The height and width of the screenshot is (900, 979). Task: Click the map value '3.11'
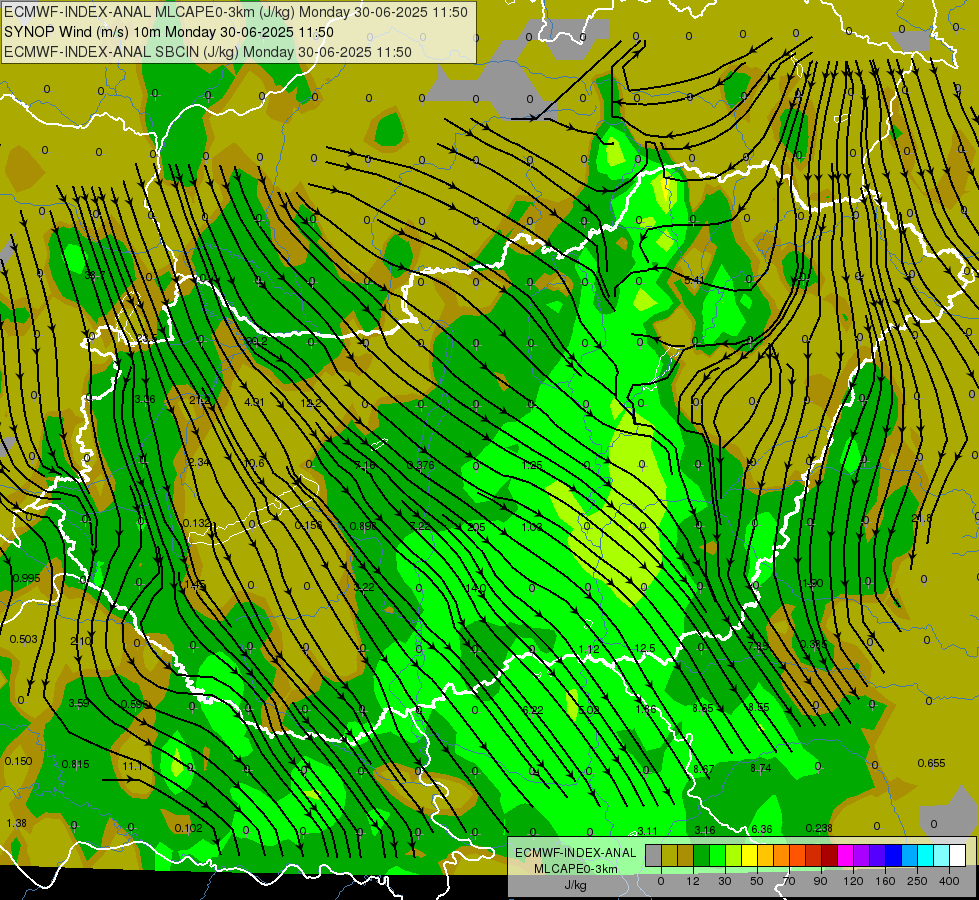(x=647, y=831)
